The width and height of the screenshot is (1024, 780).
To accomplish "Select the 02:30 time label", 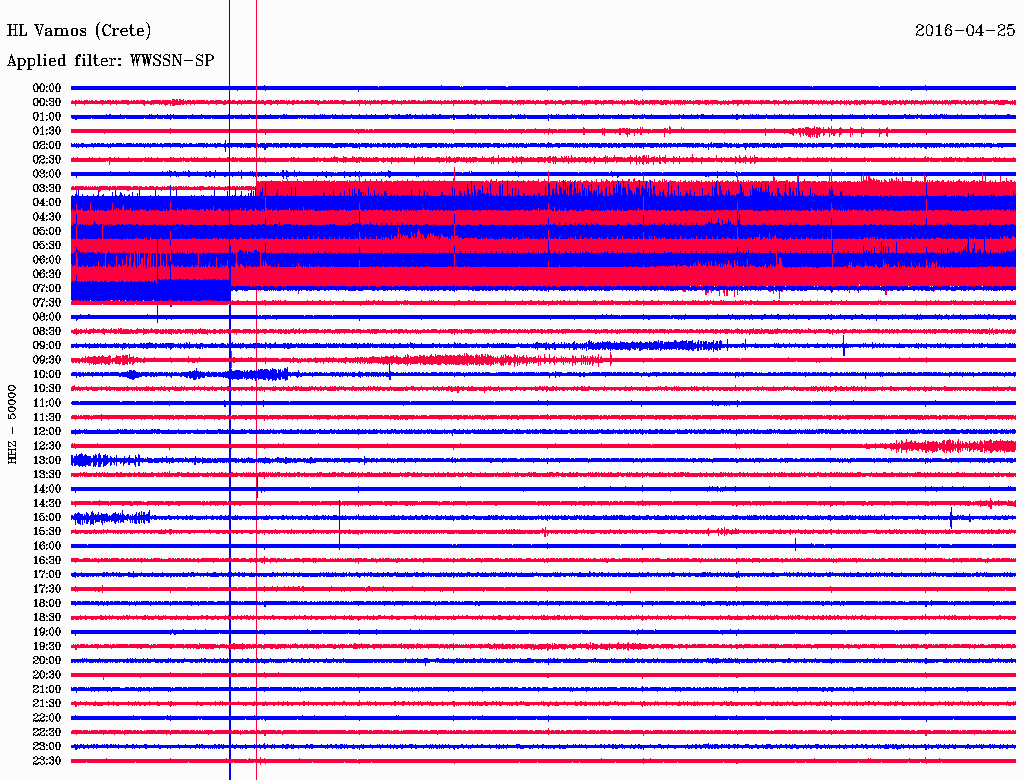I will 46,159.
